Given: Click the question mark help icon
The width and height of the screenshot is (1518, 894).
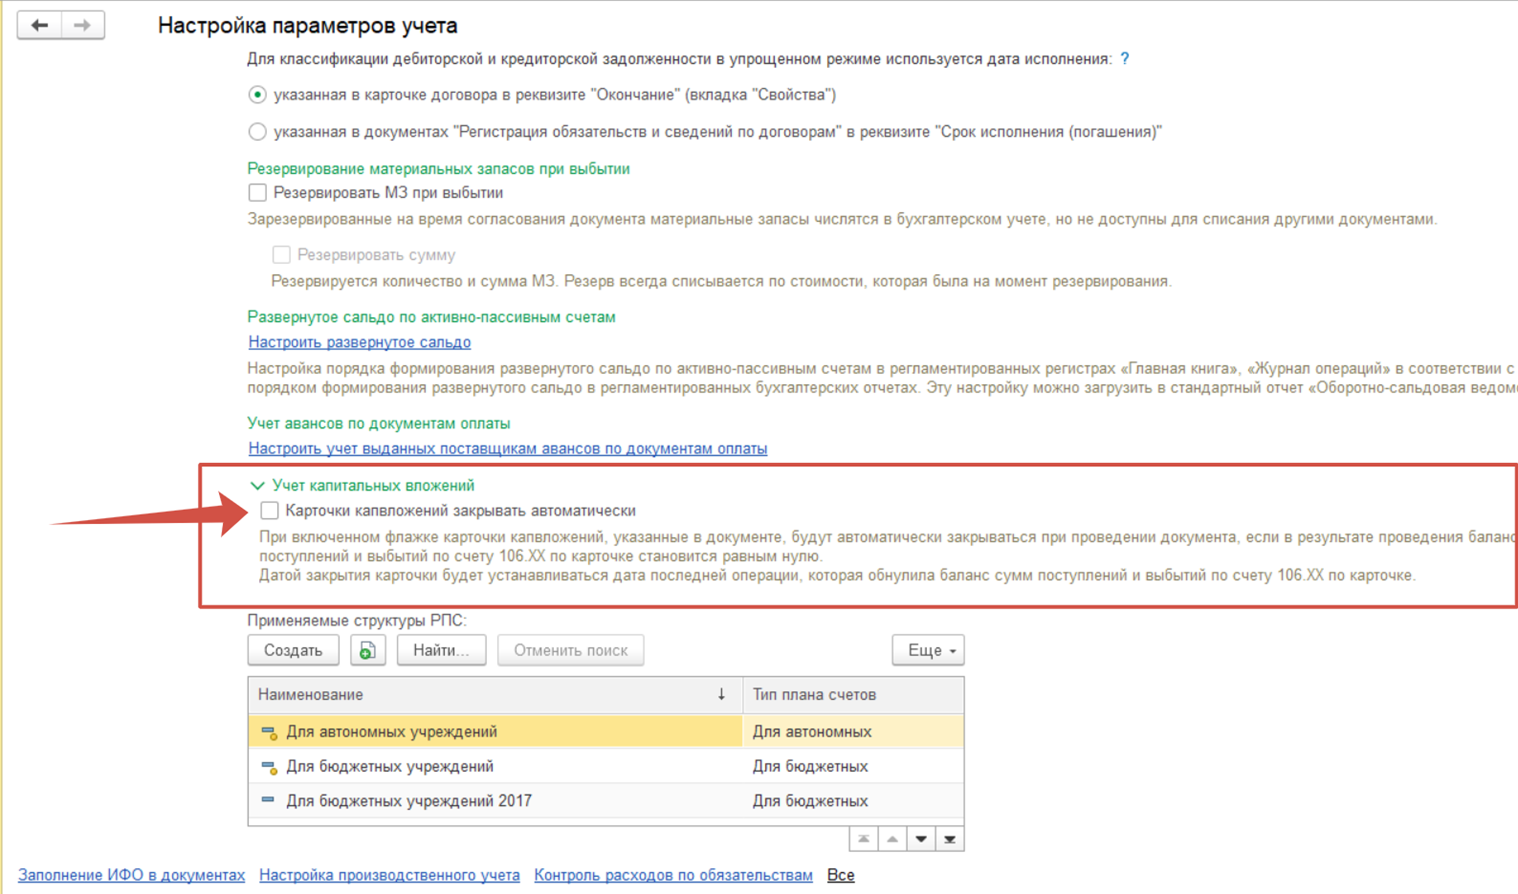Looking at the screenshot, I should coord(1125,59).
